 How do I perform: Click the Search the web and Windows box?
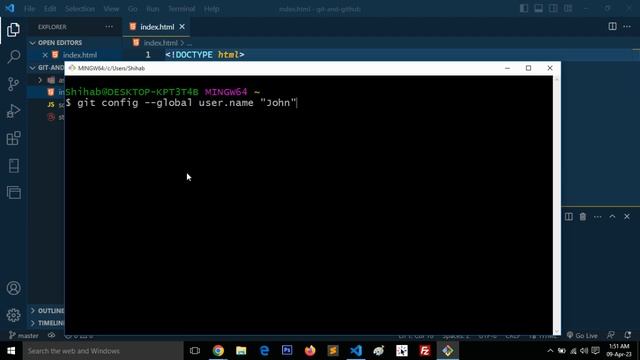pos(103,351)
